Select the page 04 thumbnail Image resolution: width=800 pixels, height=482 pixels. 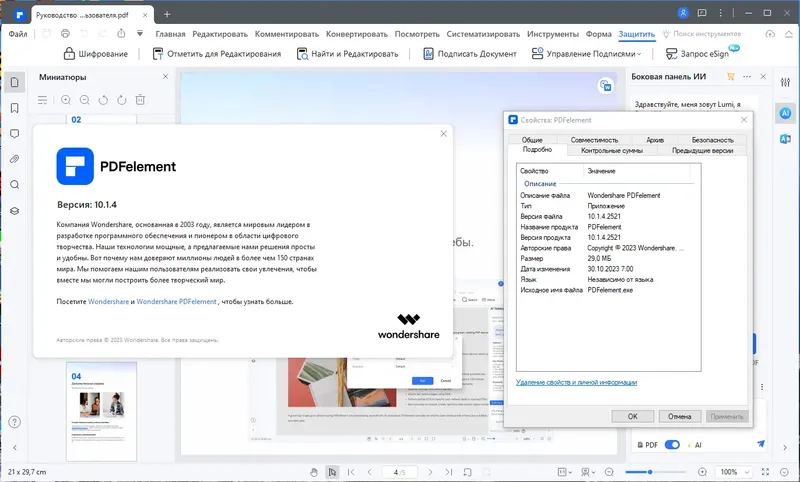click(102, 412)
